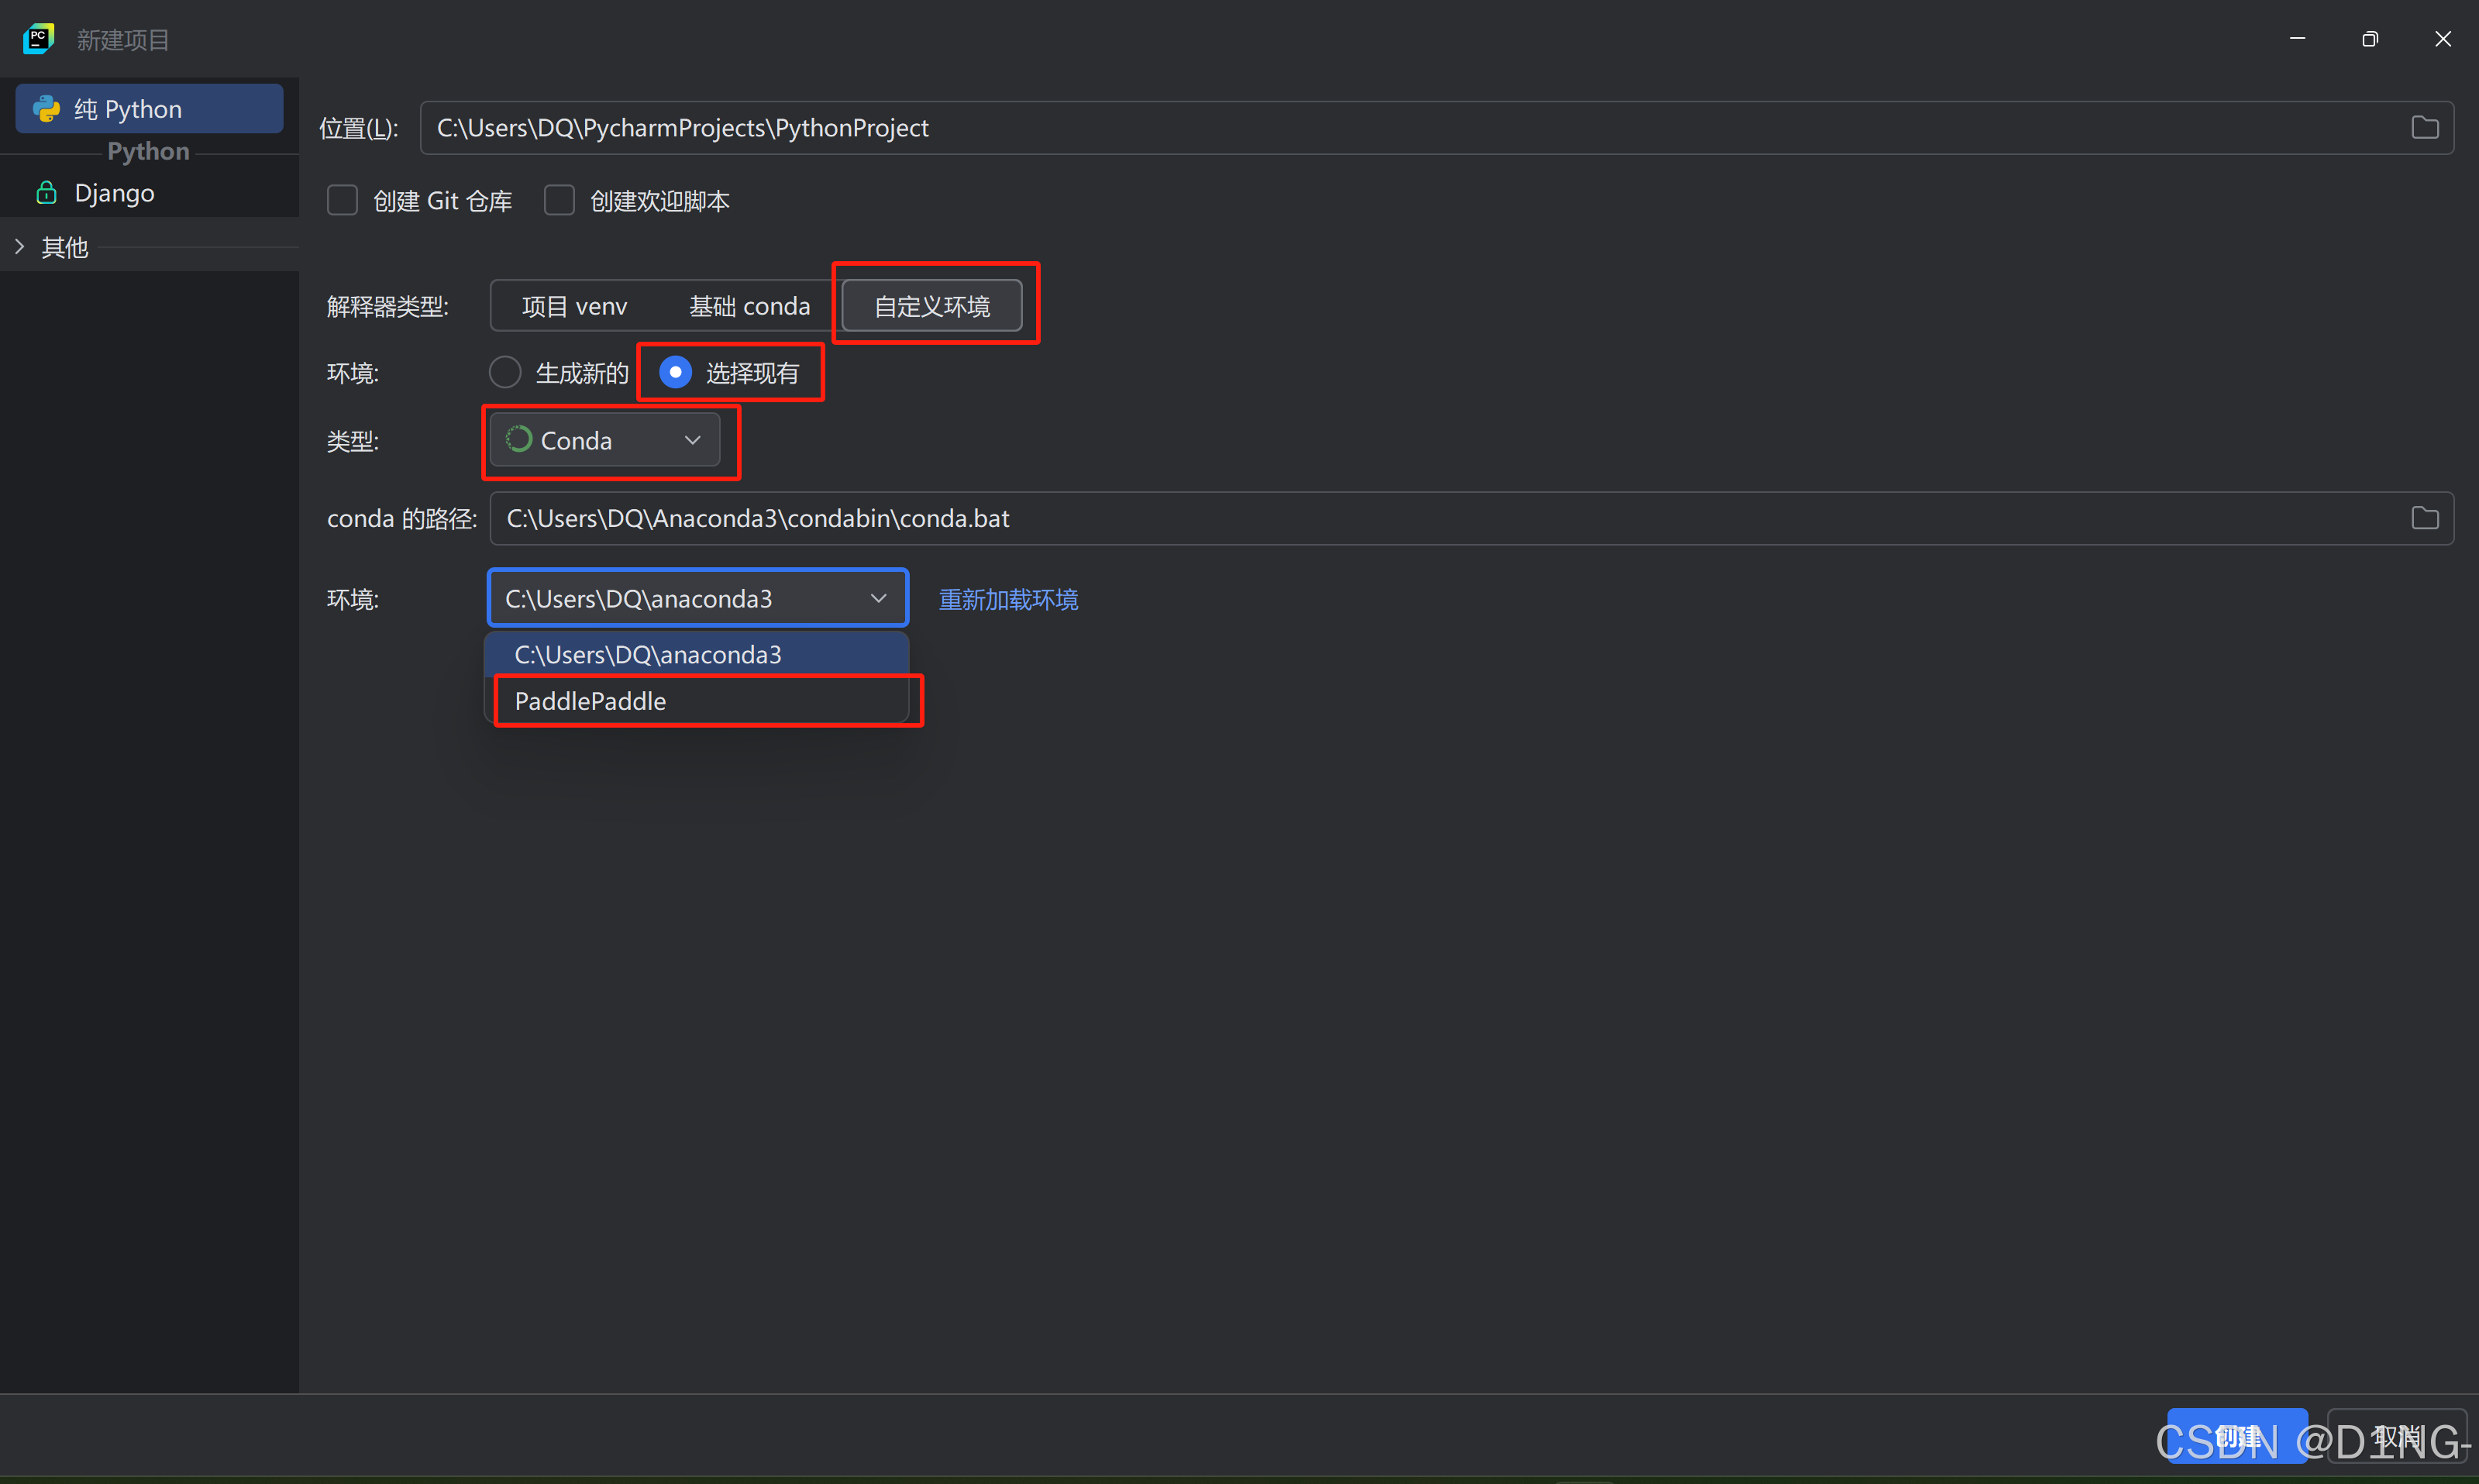2479x1484 pixels.
Task: Enable the 创建欢迎脚本 checkbox
Action: 559,200
